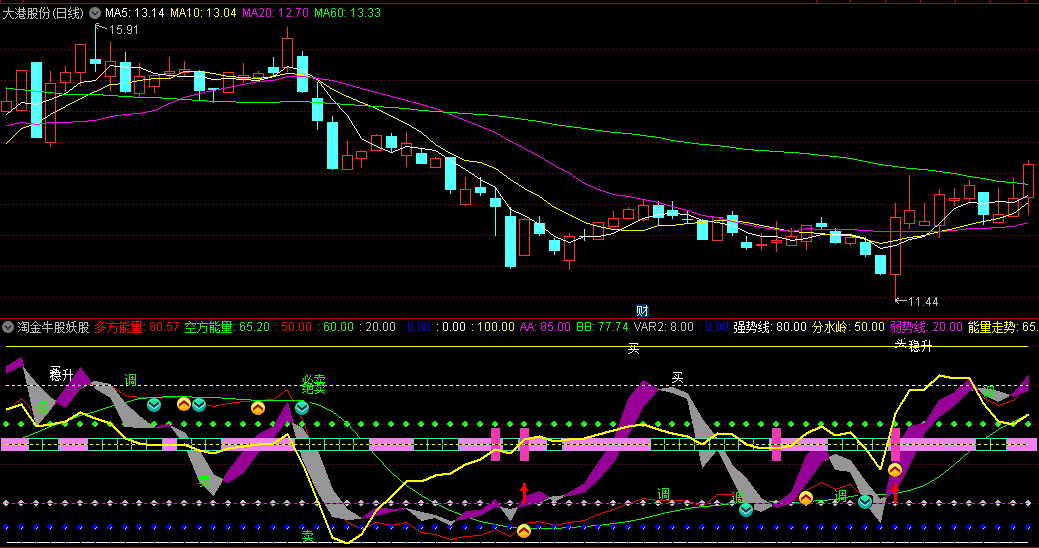The width and height of the screenshot is (1039, 548).
Task: Open the dropdown arrow beside 大港股份(日线)
Action: (95, 13)
